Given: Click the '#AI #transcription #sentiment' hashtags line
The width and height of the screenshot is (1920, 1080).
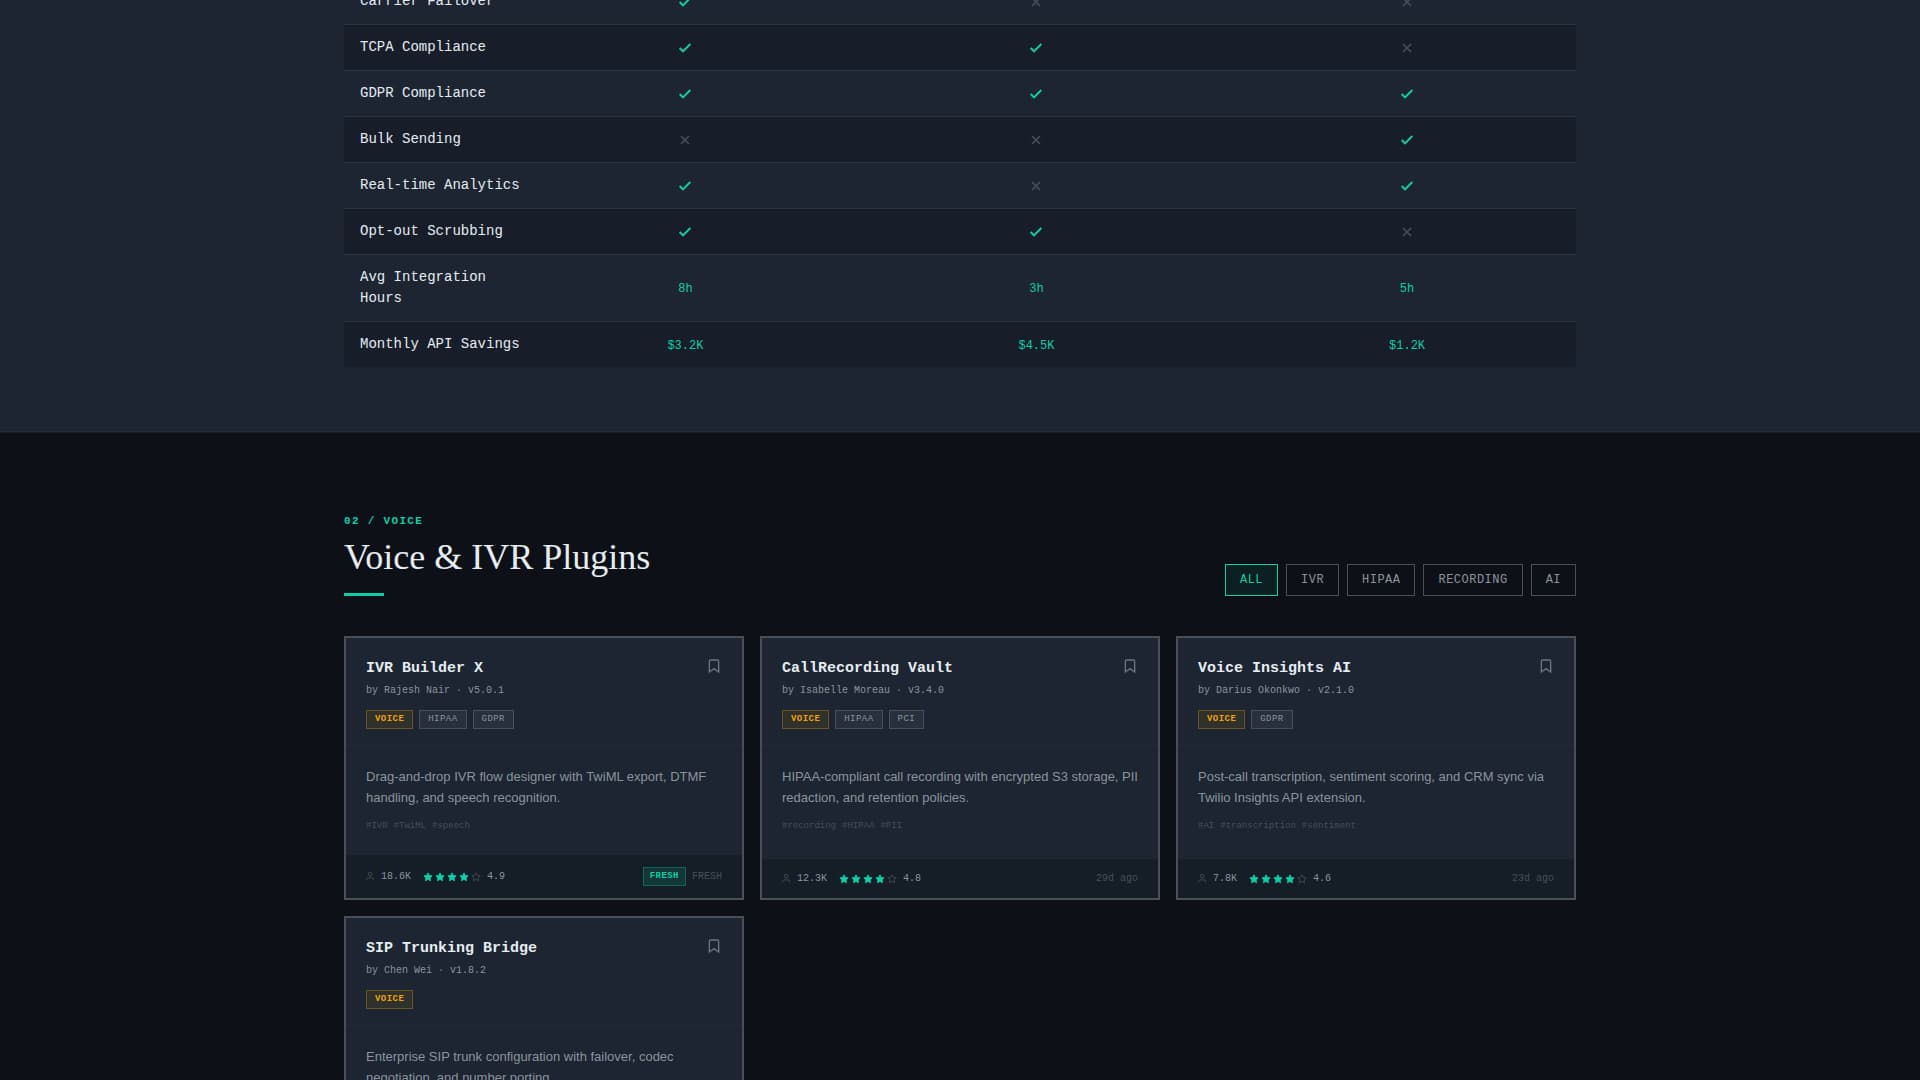Looking at the screenshot, I should (x=1277, y=826).
